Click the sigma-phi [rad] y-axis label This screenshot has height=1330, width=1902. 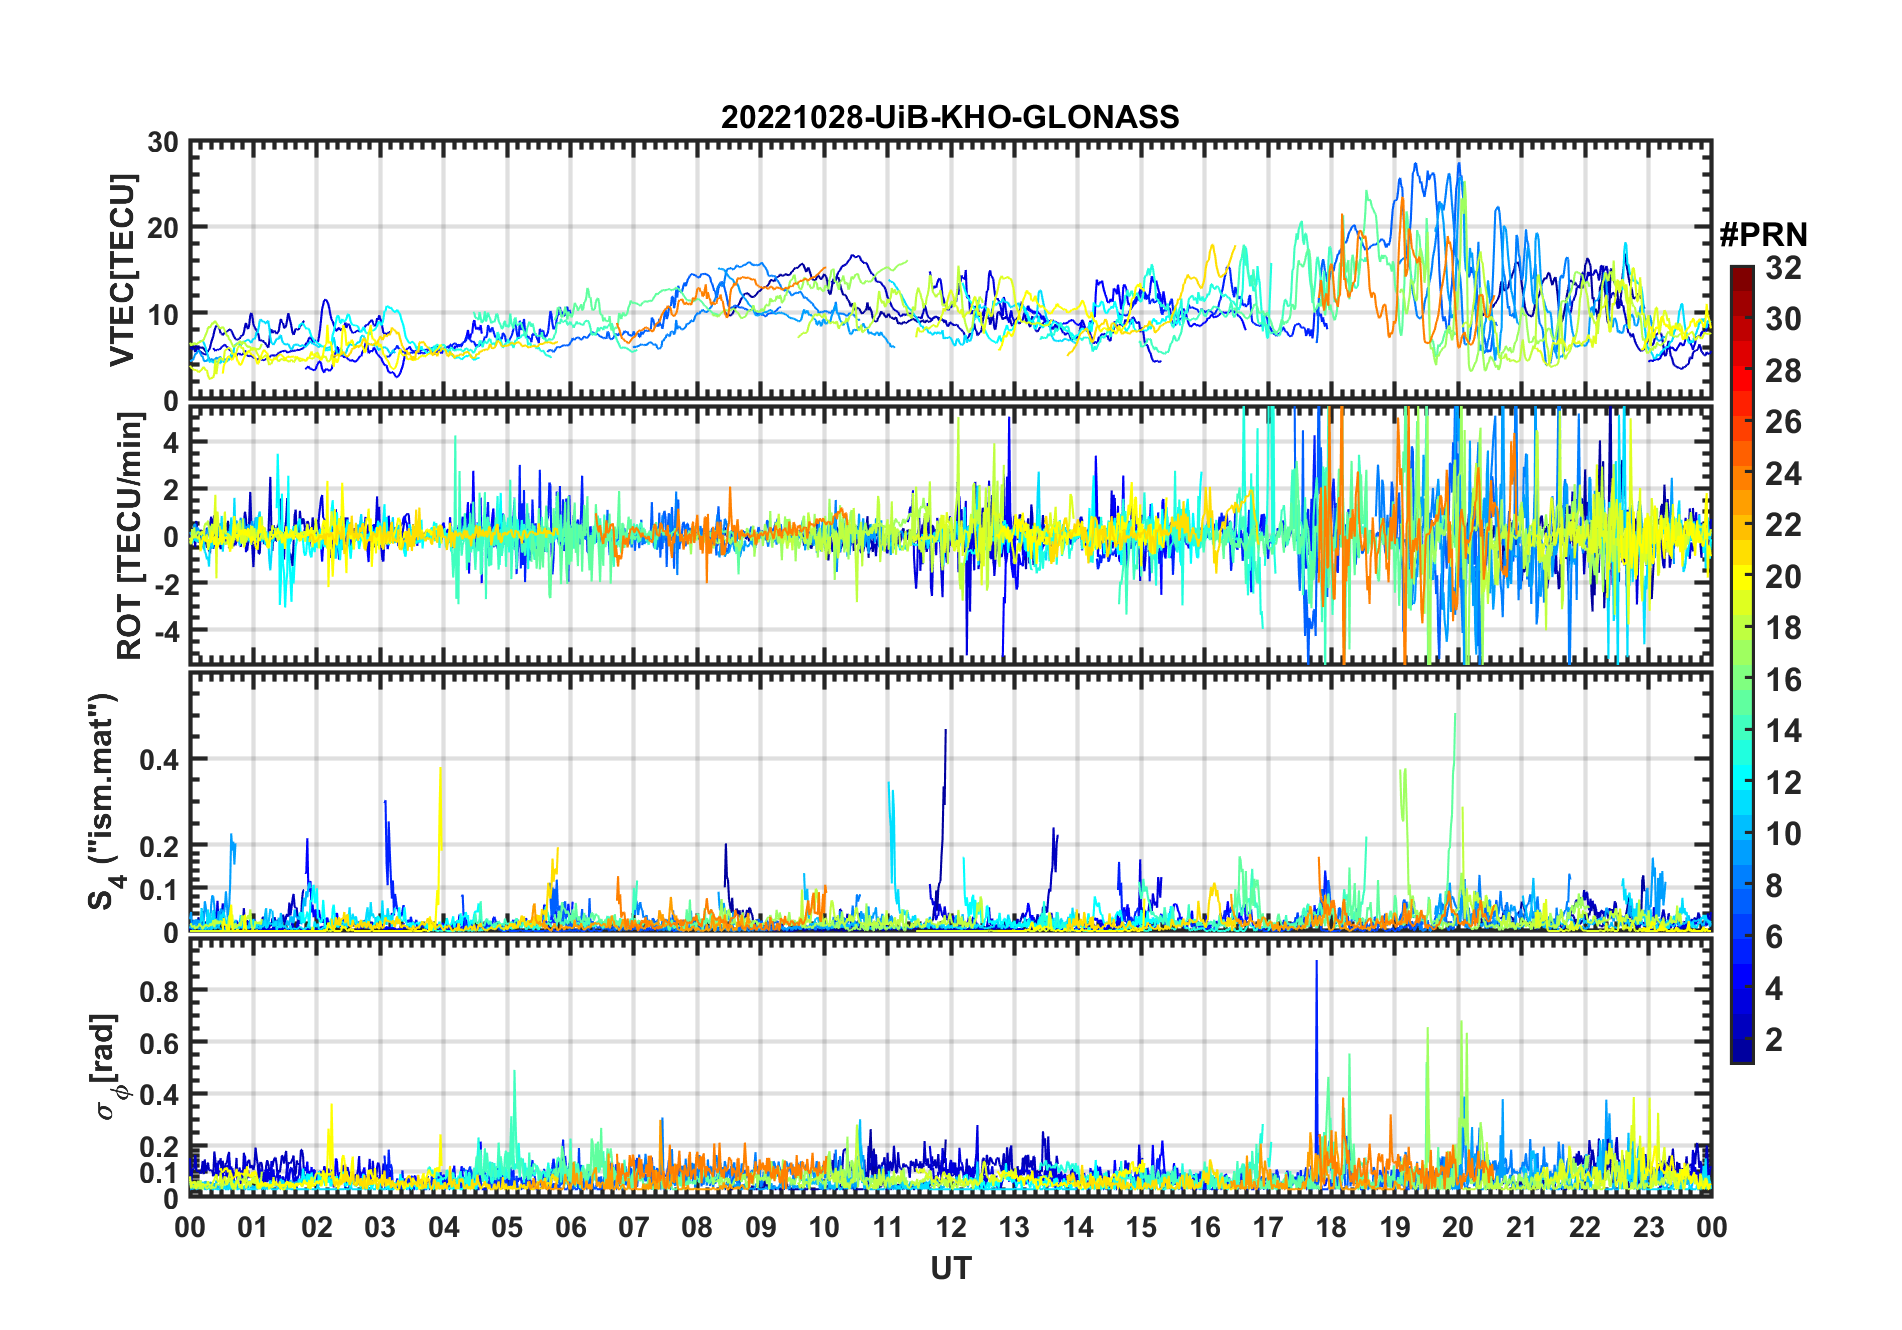click(106, 1066)
